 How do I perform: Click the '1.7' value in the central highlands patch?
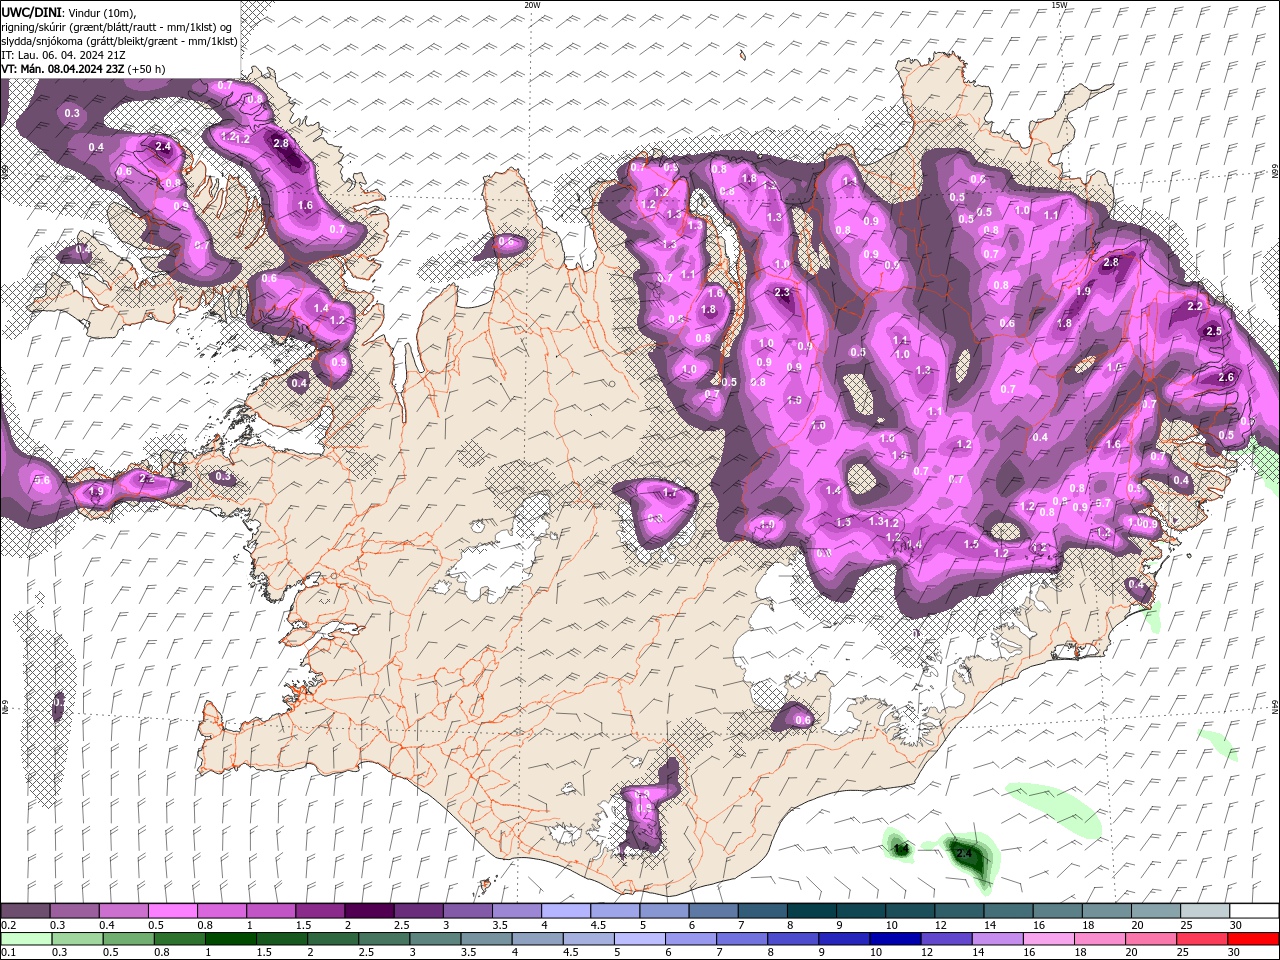pos(670,493)
